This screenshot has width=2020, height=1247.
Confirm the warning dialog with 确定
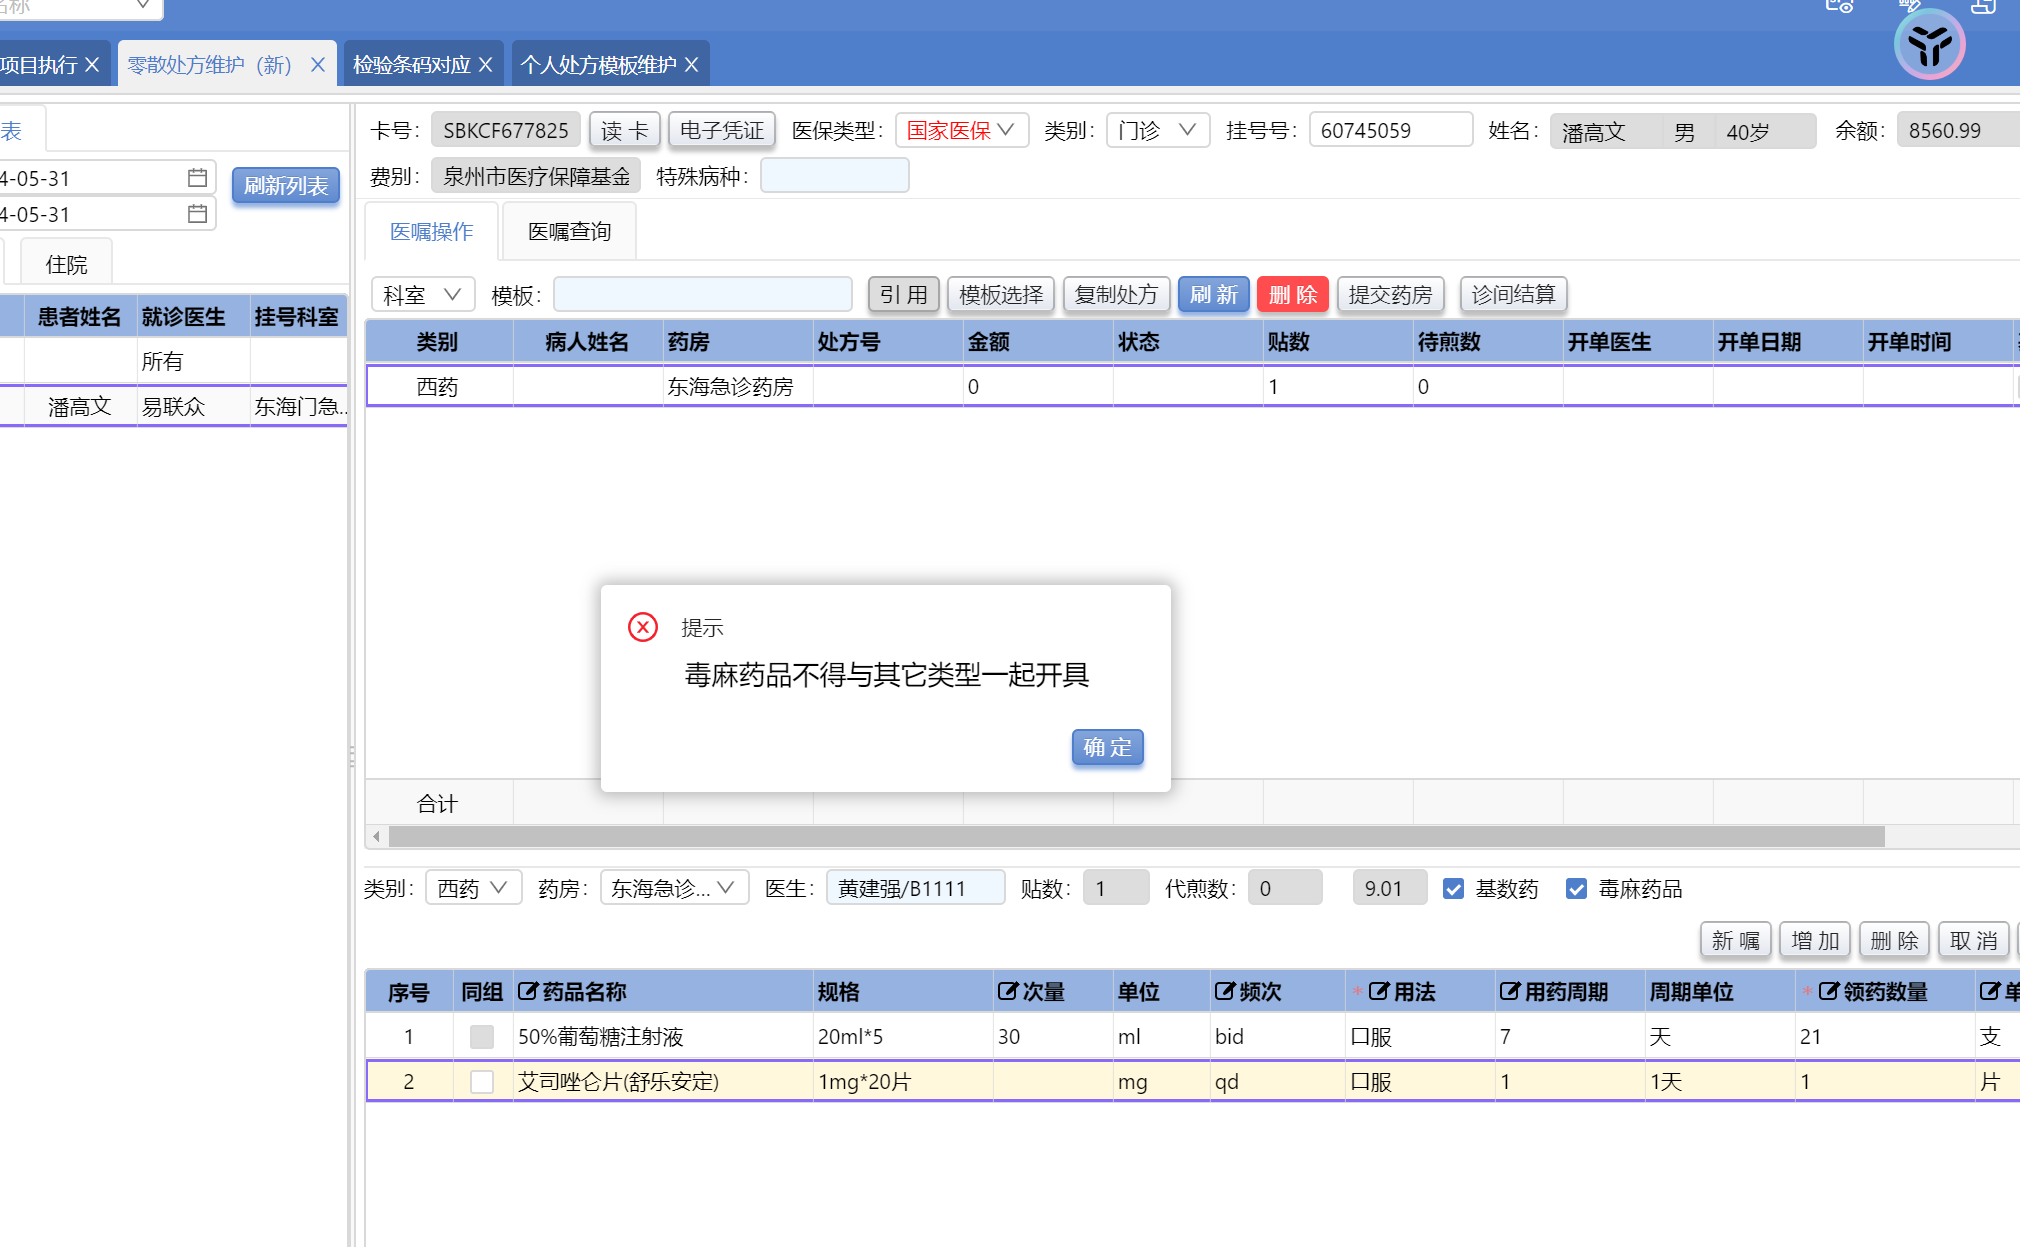(1107, 747)
